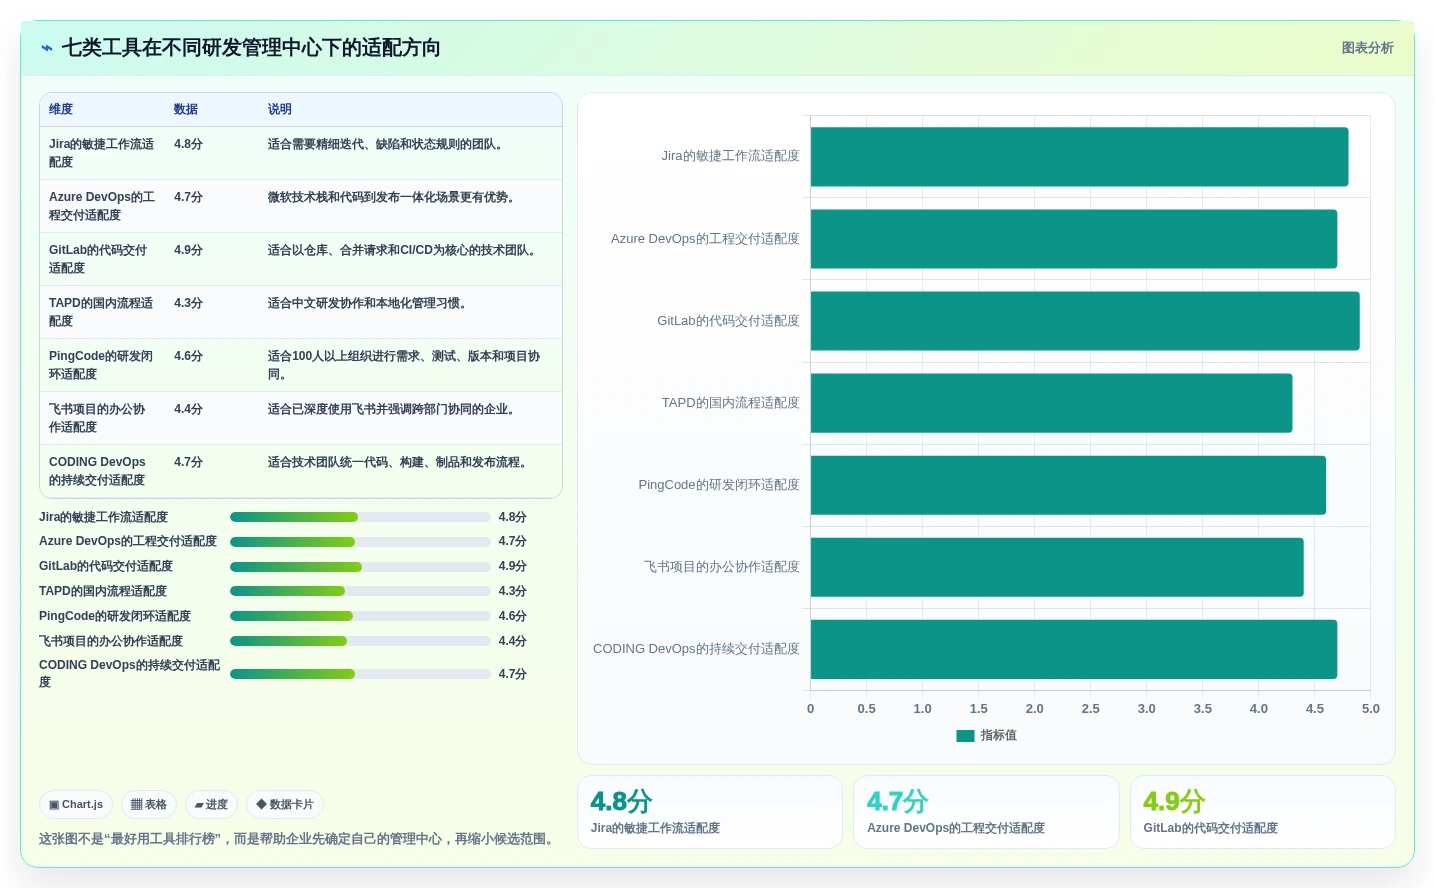The width and height of the screenshot is (1435, 888).
Task: Click the TAPD的国内流程适配度 progress bar
Action: click(x=360, y=591)
